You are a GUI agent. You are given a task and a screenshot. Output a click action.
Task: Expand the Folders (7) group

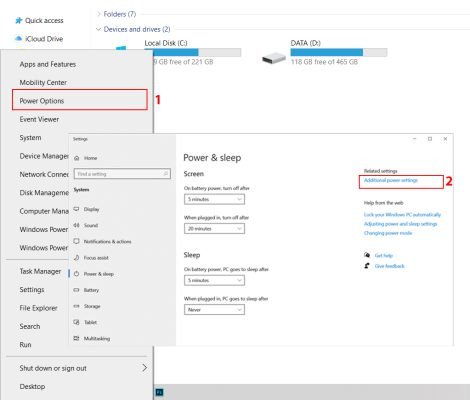pos(99,14)
